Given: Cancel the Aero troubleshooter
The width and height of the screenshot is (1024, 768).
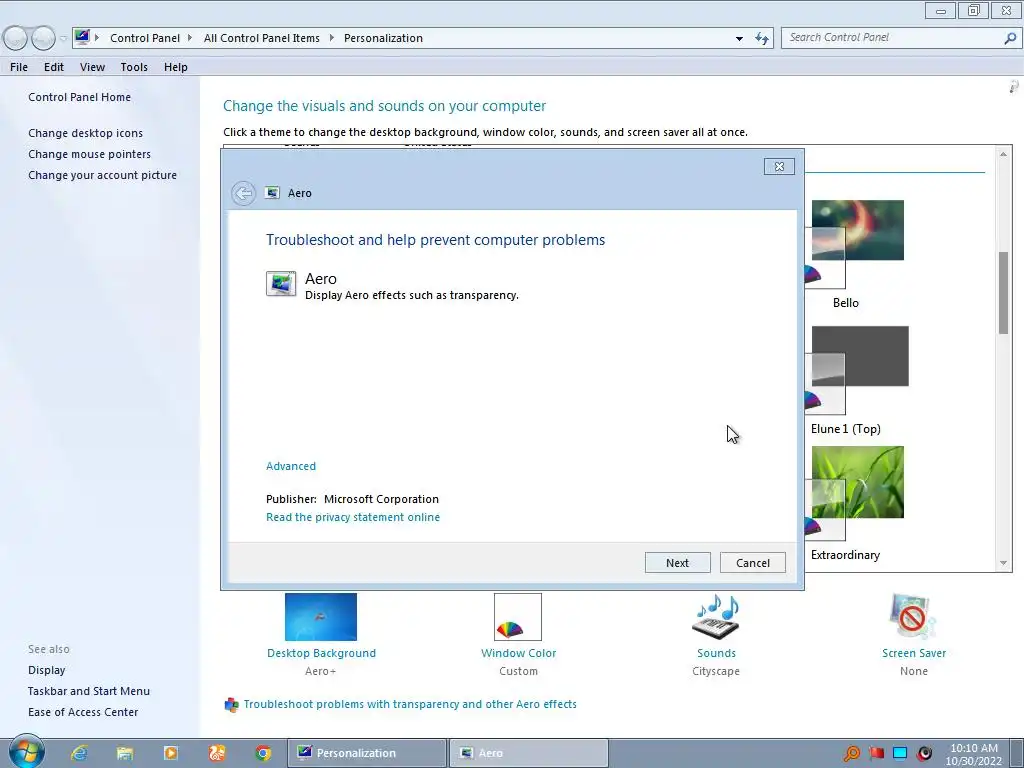Looking at the screenshot, I should pos(752,563).
